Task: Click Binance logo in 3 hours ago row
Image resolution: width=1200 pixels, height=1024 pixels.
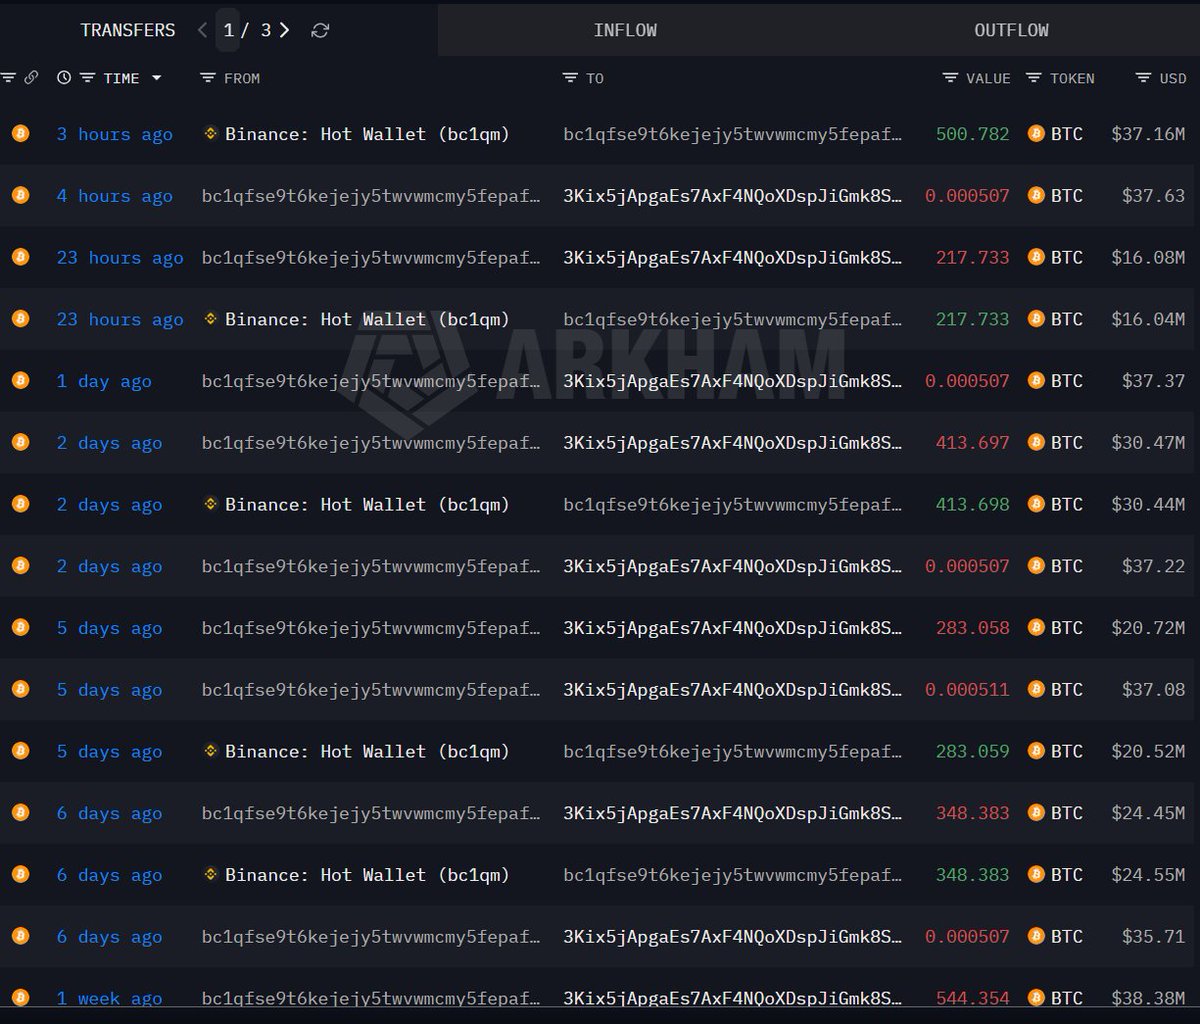Action: pos(210,133)
